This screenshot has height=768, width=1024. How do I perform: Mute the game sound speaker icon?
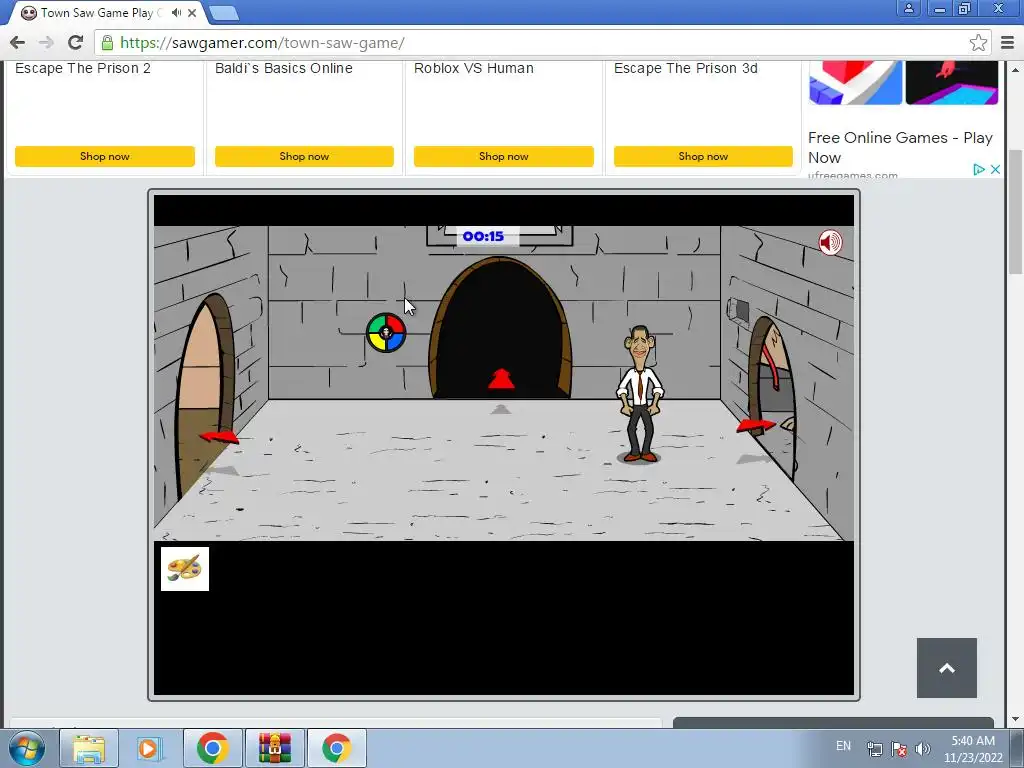point(830,242)
